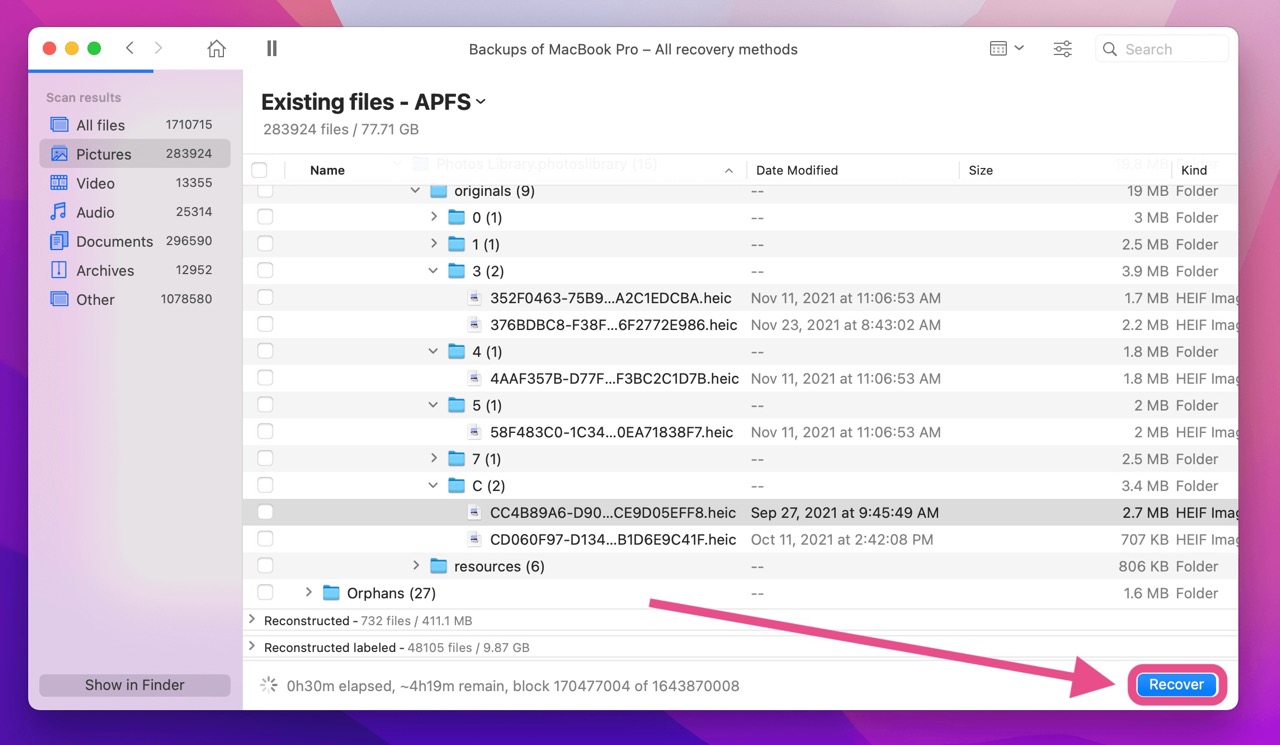Click the scan progress spinner
1280x745 pixels.
click(x=268, y=685)
